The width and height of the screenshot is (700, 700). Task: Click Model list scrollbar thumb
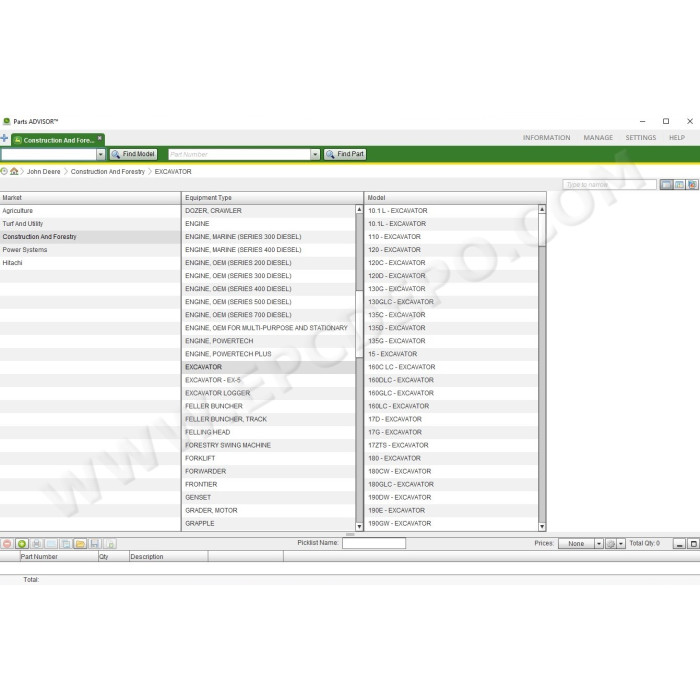pos(542,230)
